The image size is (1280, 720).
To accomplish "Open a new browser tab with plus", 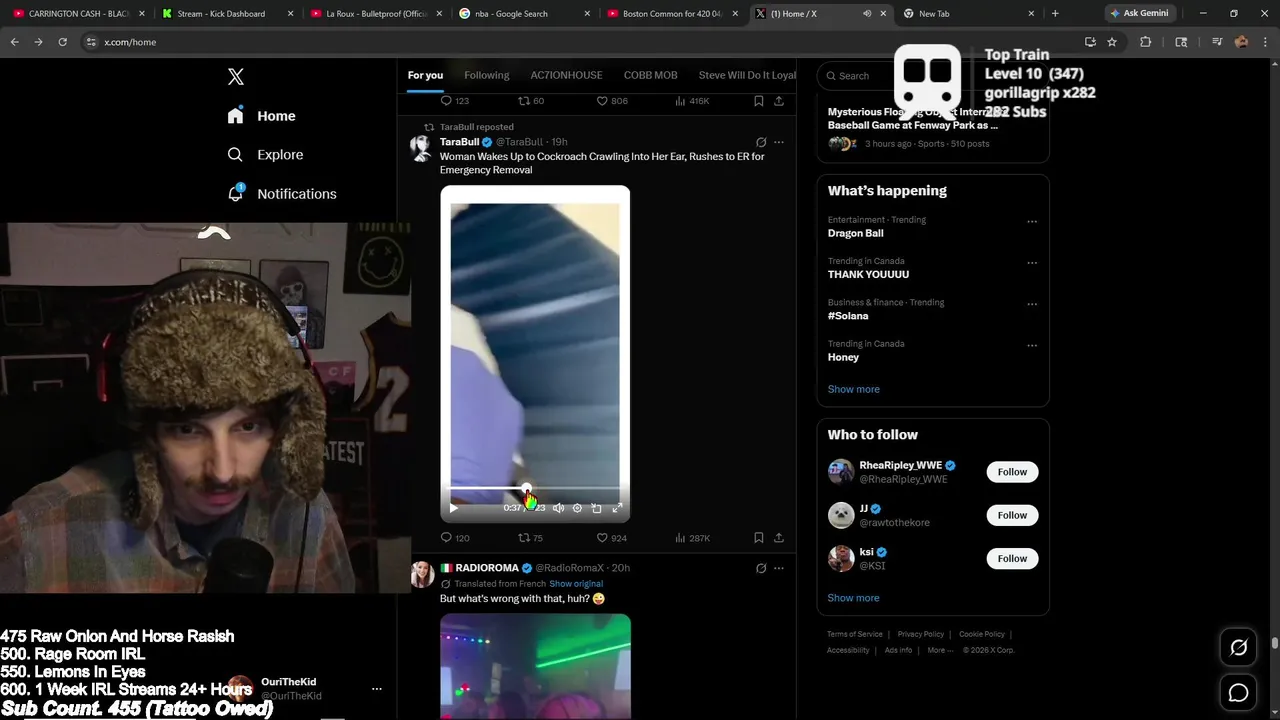I will [x=1055, y=13].
